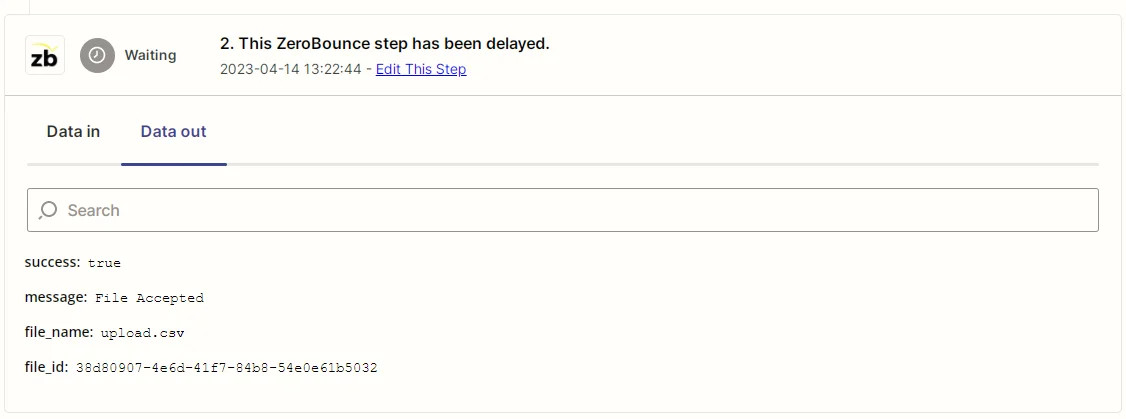Screen dimensions: 1126x419
Task: Click the ZeroBounce step delayed title
Action: click(x=393, y=43)
